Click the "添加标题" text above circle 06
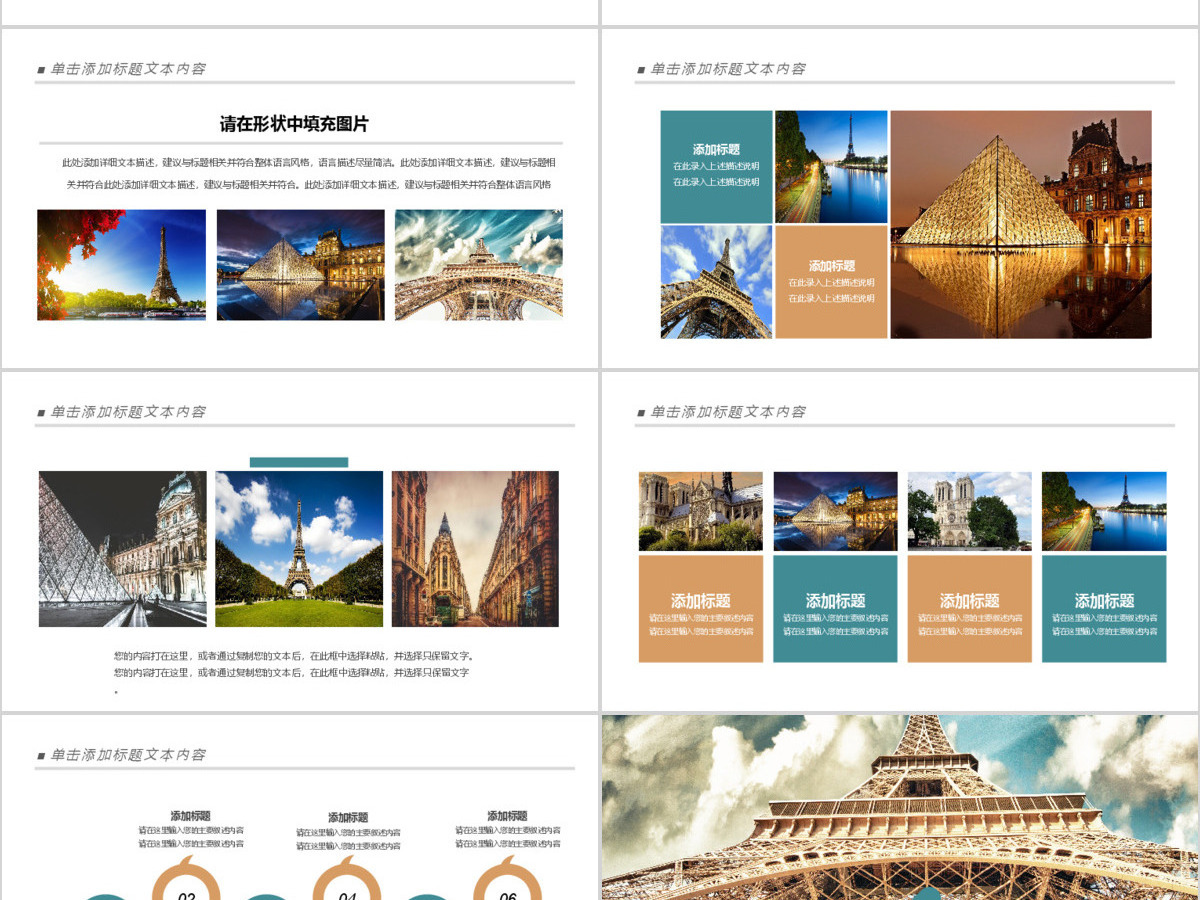 [507, 816]
